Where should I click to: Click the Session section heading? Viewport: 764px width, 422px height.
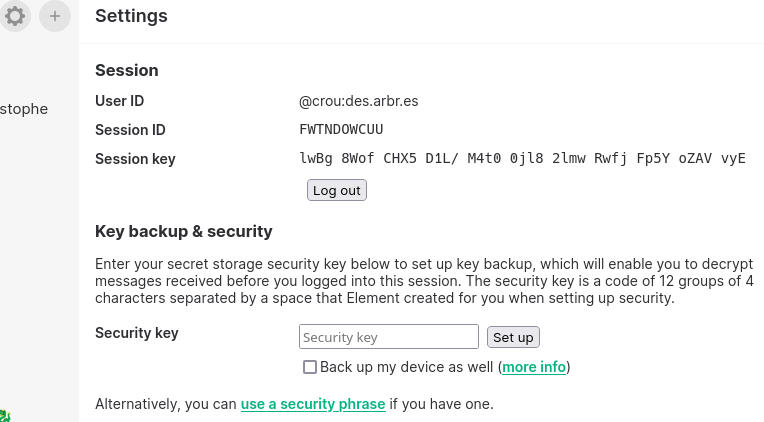pos(127,70)
